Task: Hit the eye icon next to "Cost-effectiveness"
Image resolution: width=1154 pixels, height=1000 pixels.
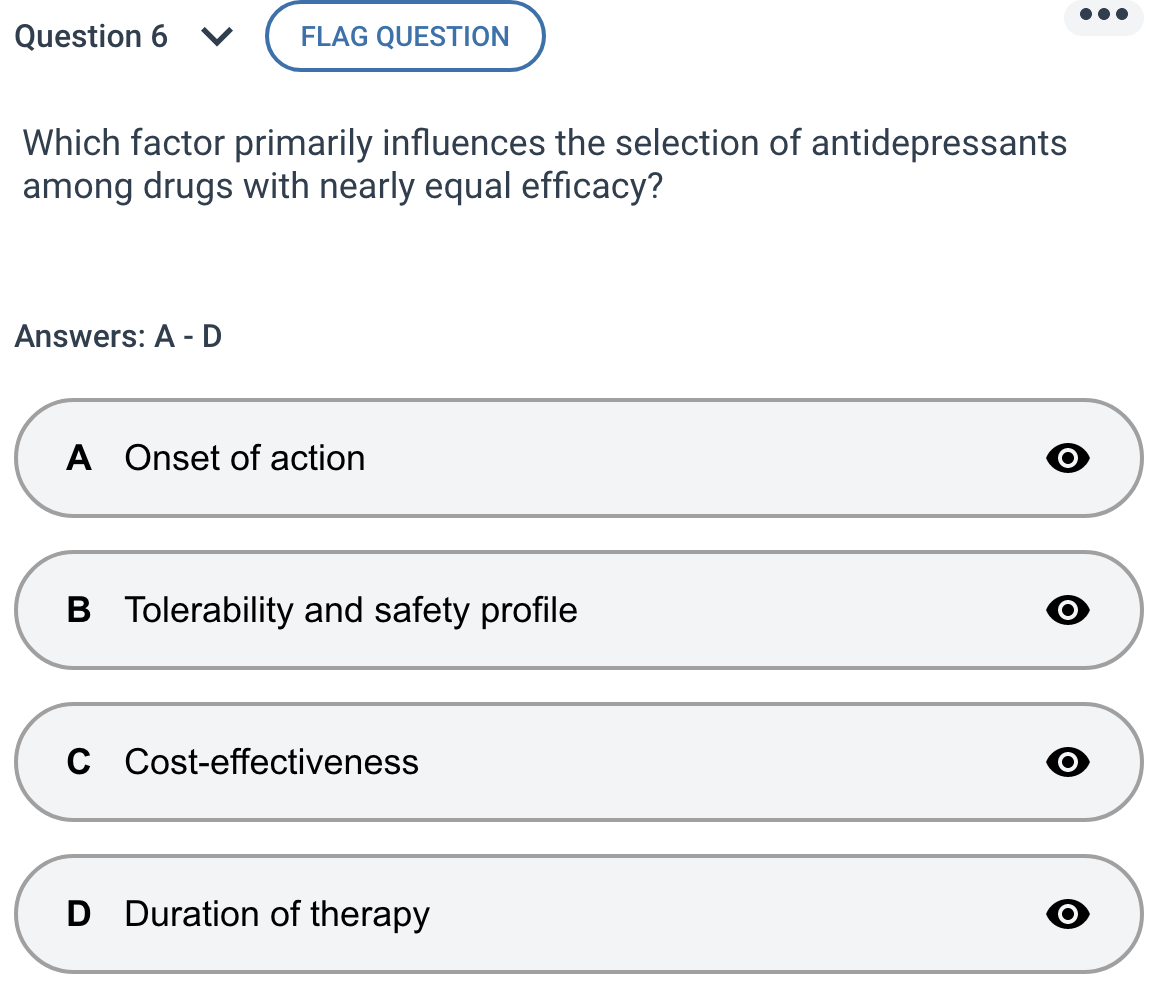Action: click(x=1067, y=762)
